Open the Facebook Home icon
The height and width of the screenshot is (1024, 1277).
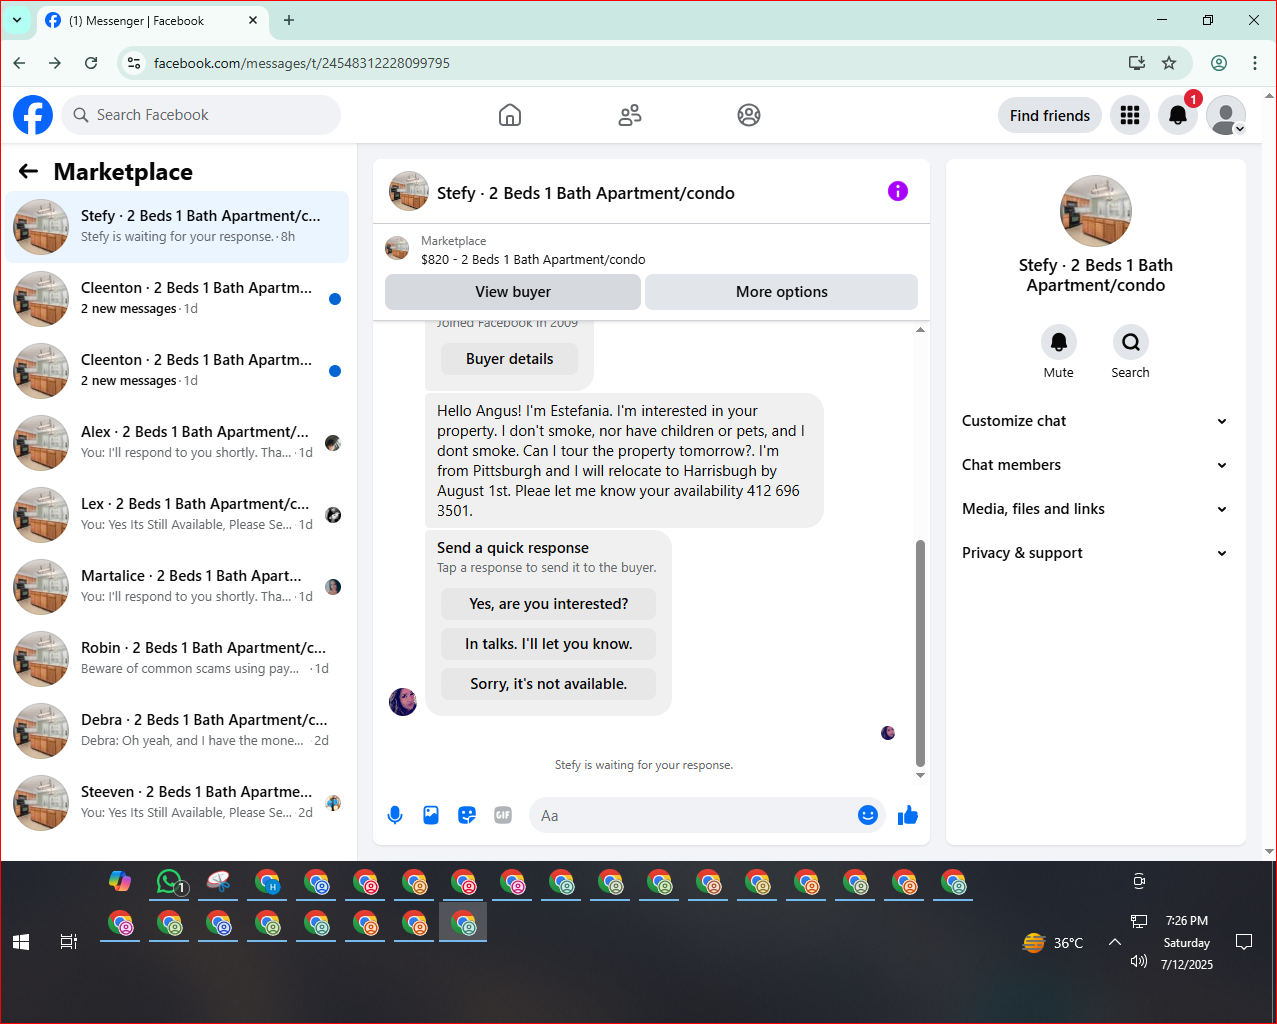pyautogui.click(x=510, y=115)
